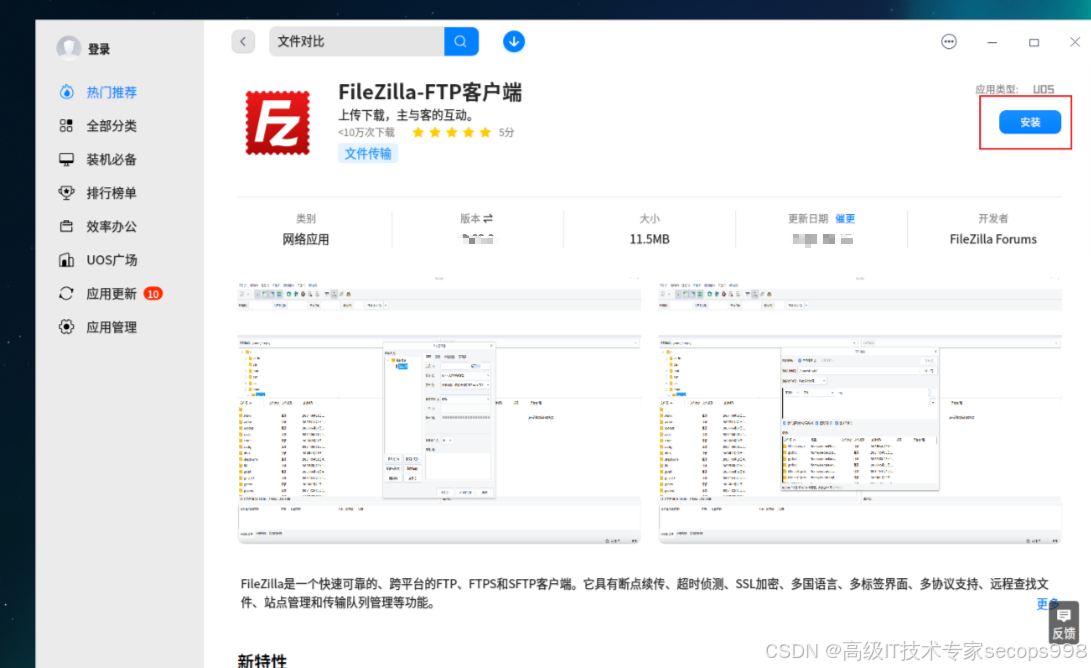Viewport: 1091px width, 668px height.
Task: Click the 网络应用 category value
Action: [x=305, y=239]
